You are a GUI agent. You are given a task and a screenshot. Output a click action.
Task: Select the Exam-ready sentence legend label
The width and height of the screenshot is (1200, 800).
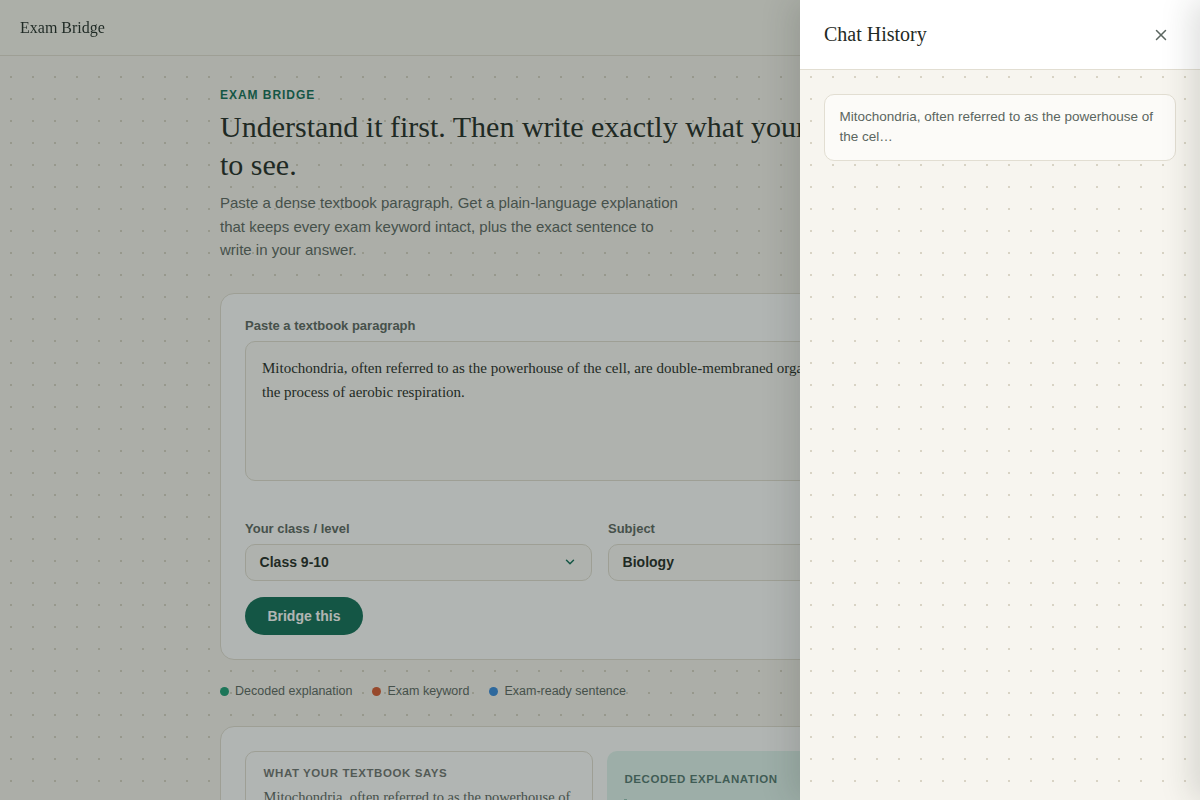pyautogui.click(x=565, y=691)
